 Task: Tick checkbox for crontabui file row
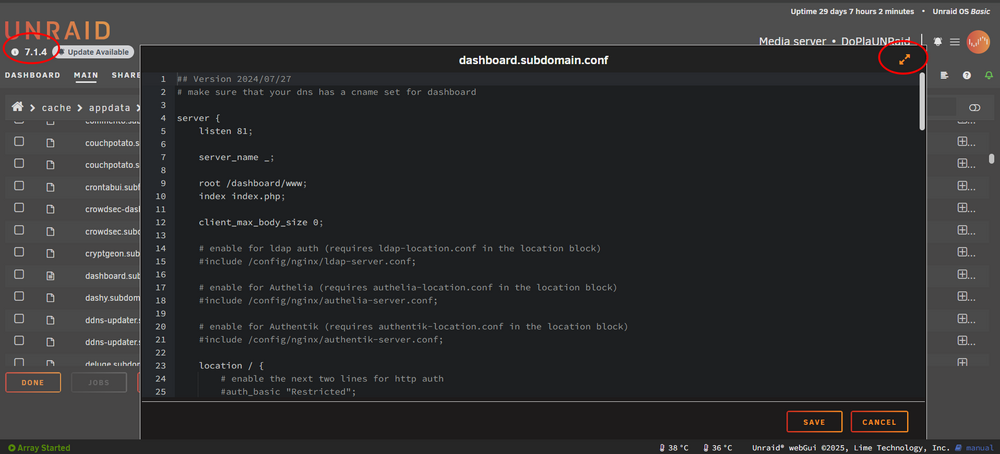[19, 186]
